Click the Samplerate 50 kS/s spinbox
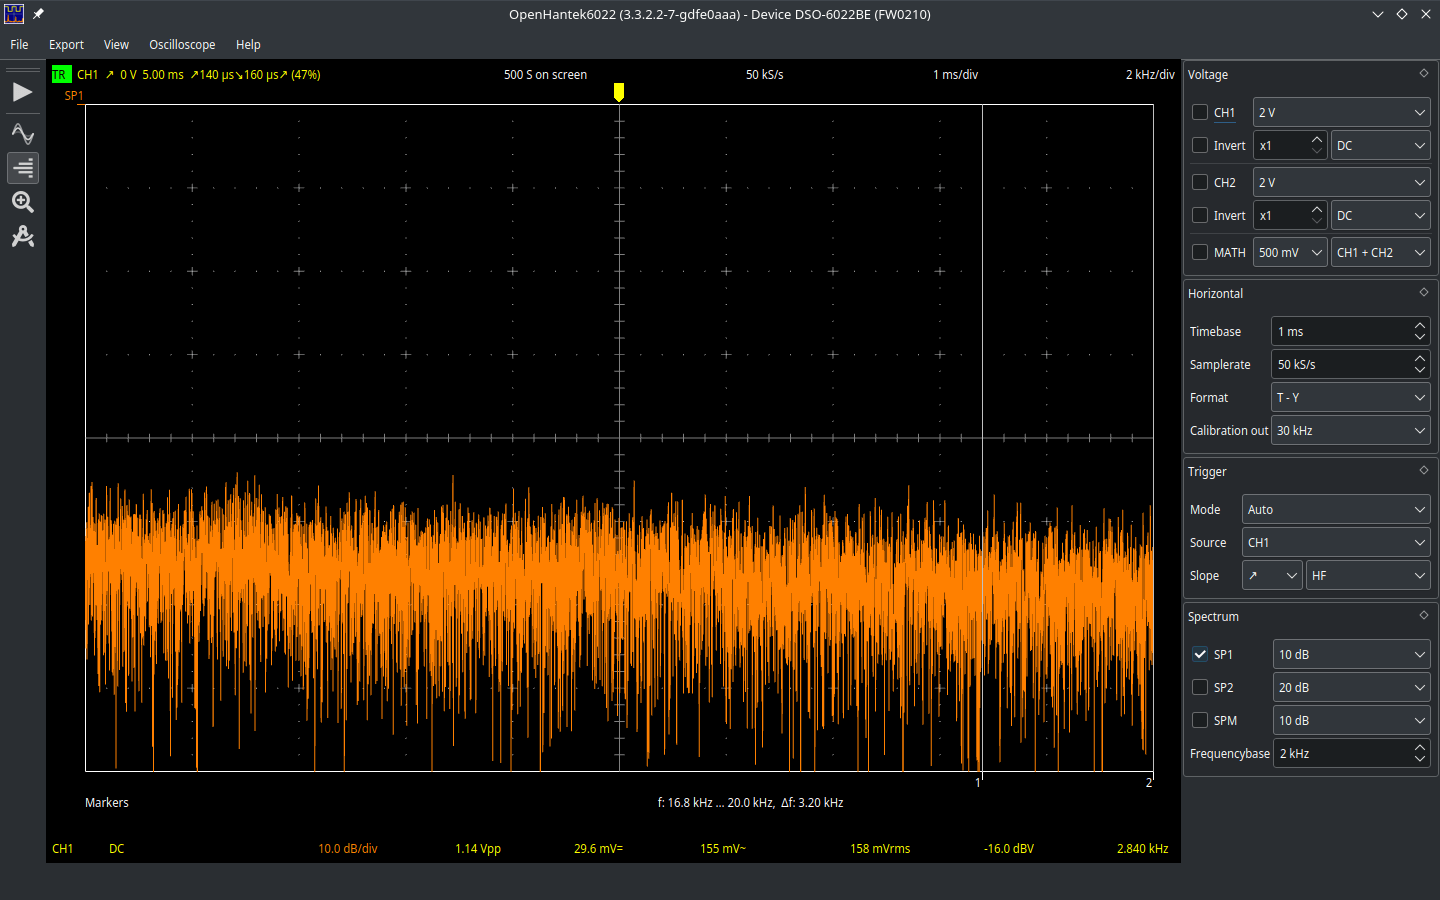1440x900 pixels. (1350, 364)
